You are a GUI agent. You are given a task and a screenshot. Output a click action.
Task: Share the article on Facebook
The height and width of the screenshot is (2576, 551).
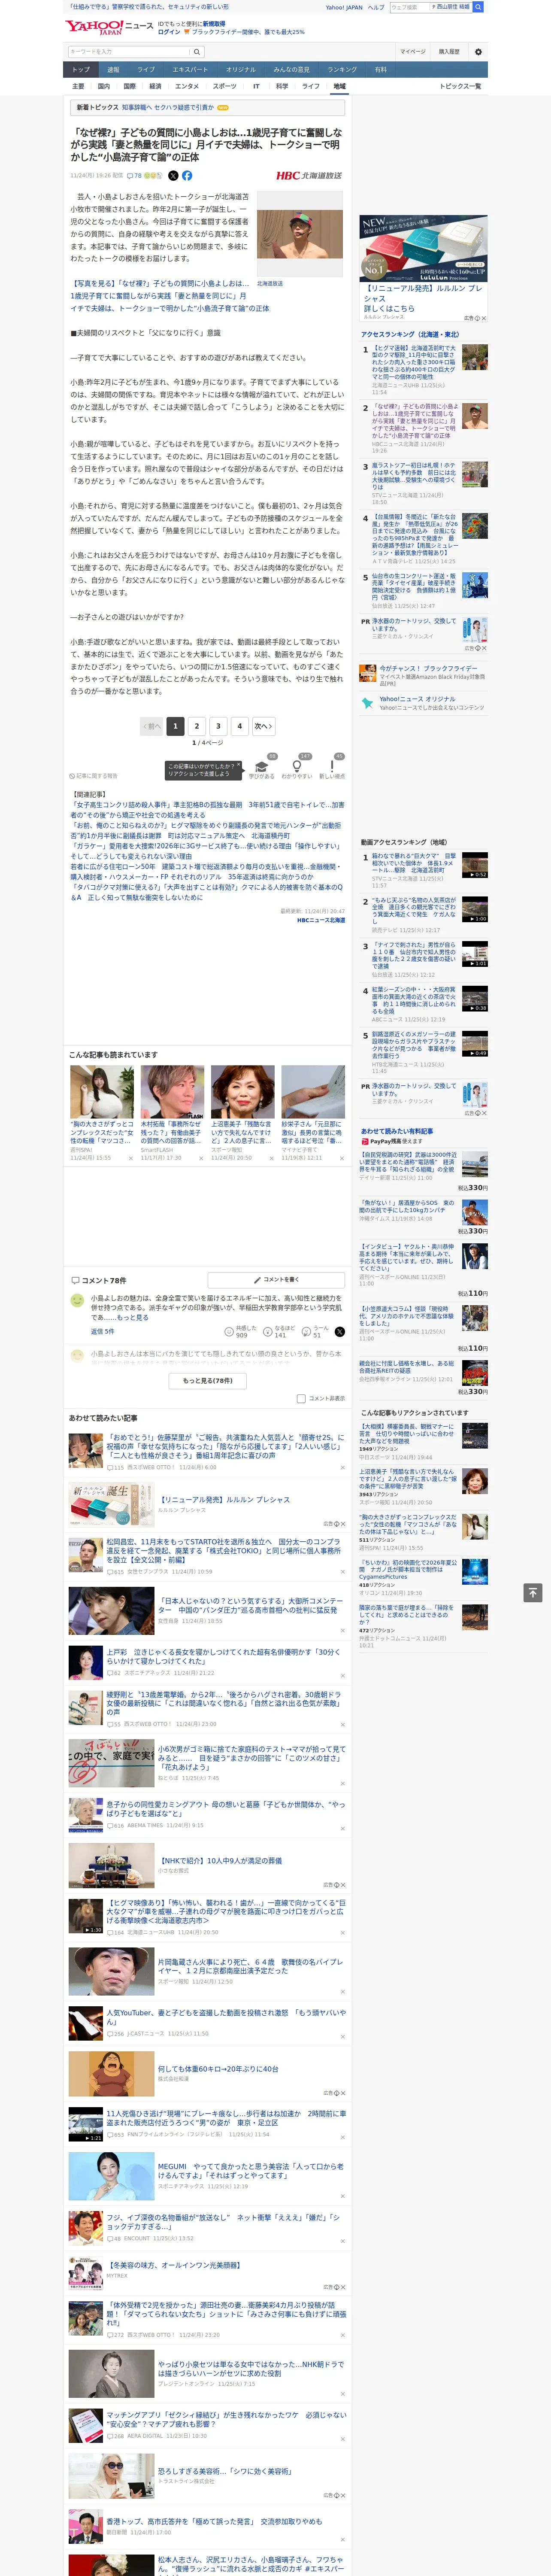pos(187,175)
